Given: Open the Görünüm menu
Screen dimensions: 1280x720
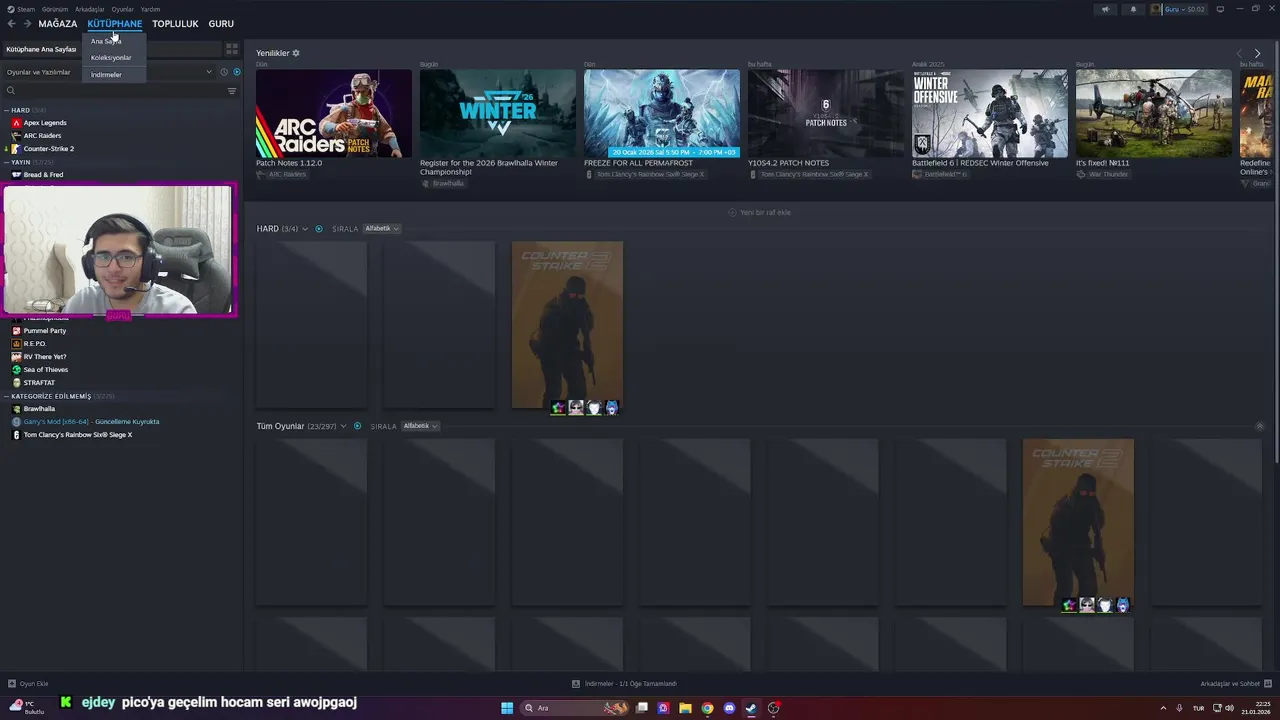Looking at the screenshot, I should pyautogui.click(x=55, y=9).
